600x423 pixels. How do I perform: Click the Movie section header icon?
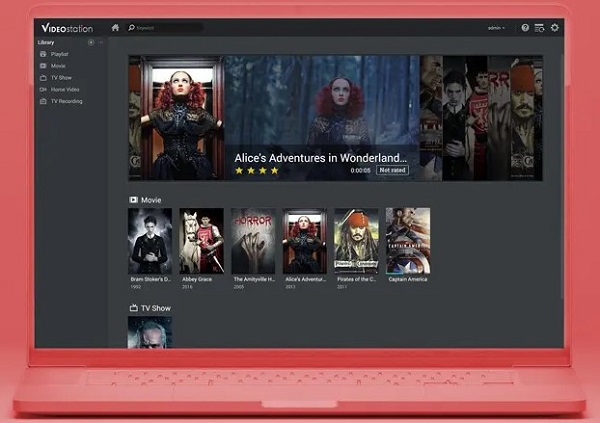[x=133, y=199]
